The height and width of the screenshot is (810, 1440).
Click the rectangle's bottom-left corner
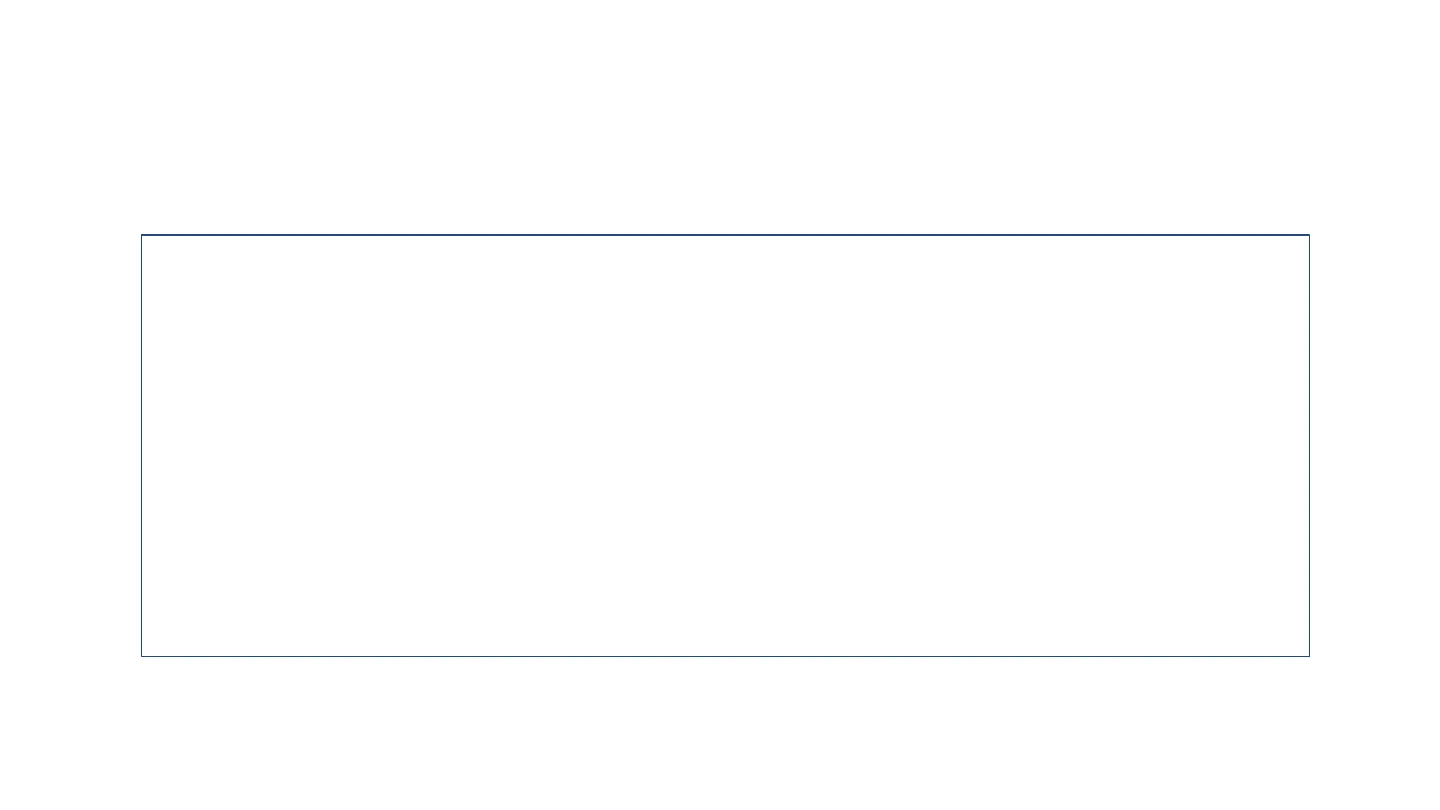[x=141, y=656]
